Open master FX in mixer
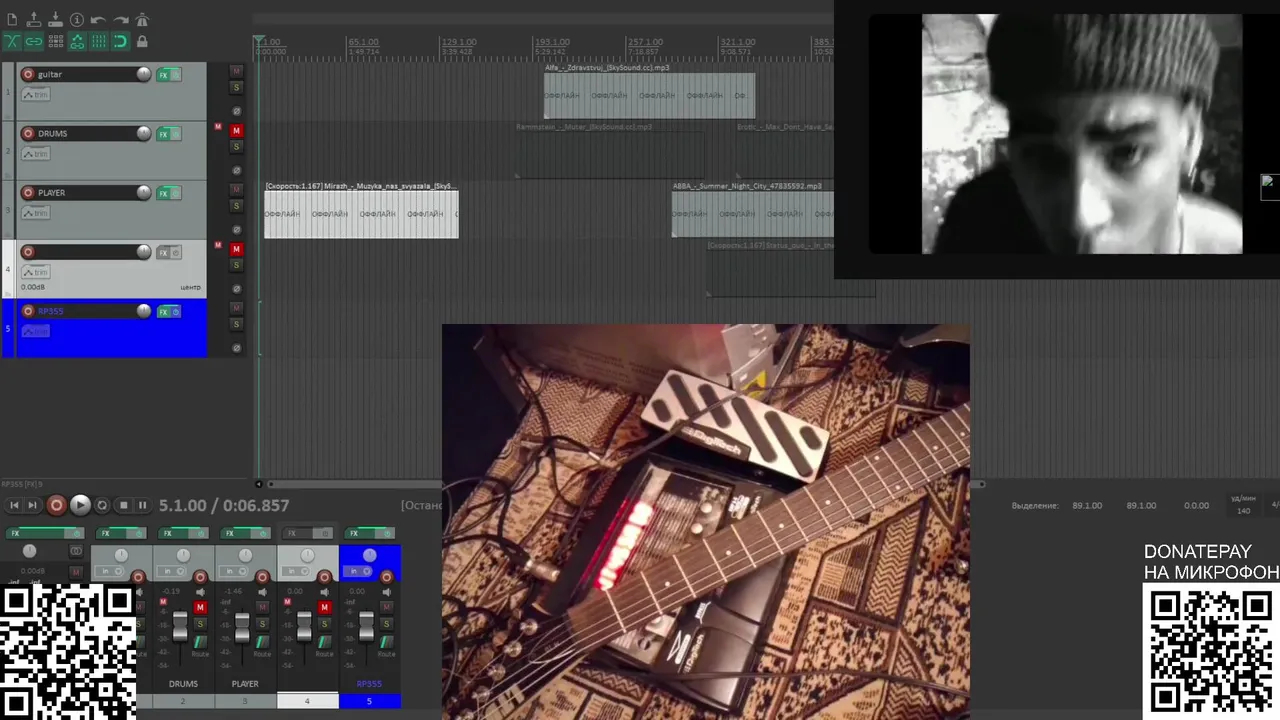The image size is (1280, 720). (35, 533)
